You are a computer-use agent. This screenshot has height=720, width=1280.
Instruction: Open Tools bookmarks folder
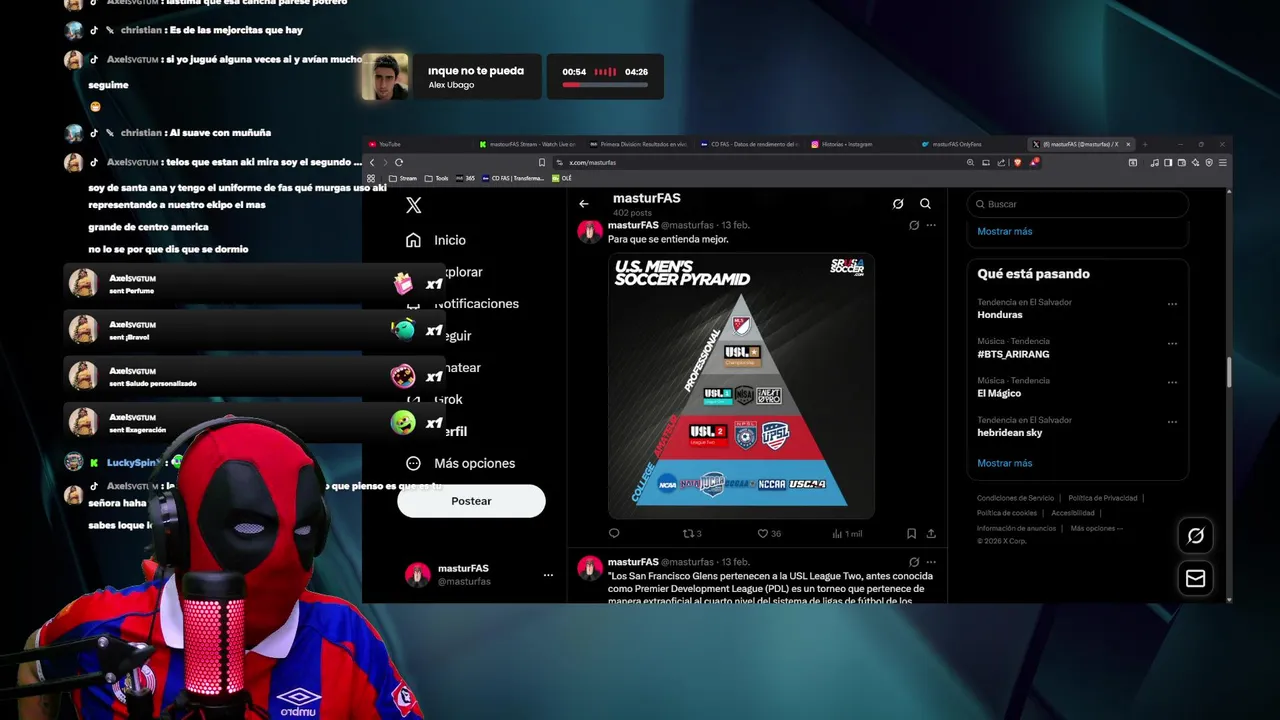pos(437,178)
